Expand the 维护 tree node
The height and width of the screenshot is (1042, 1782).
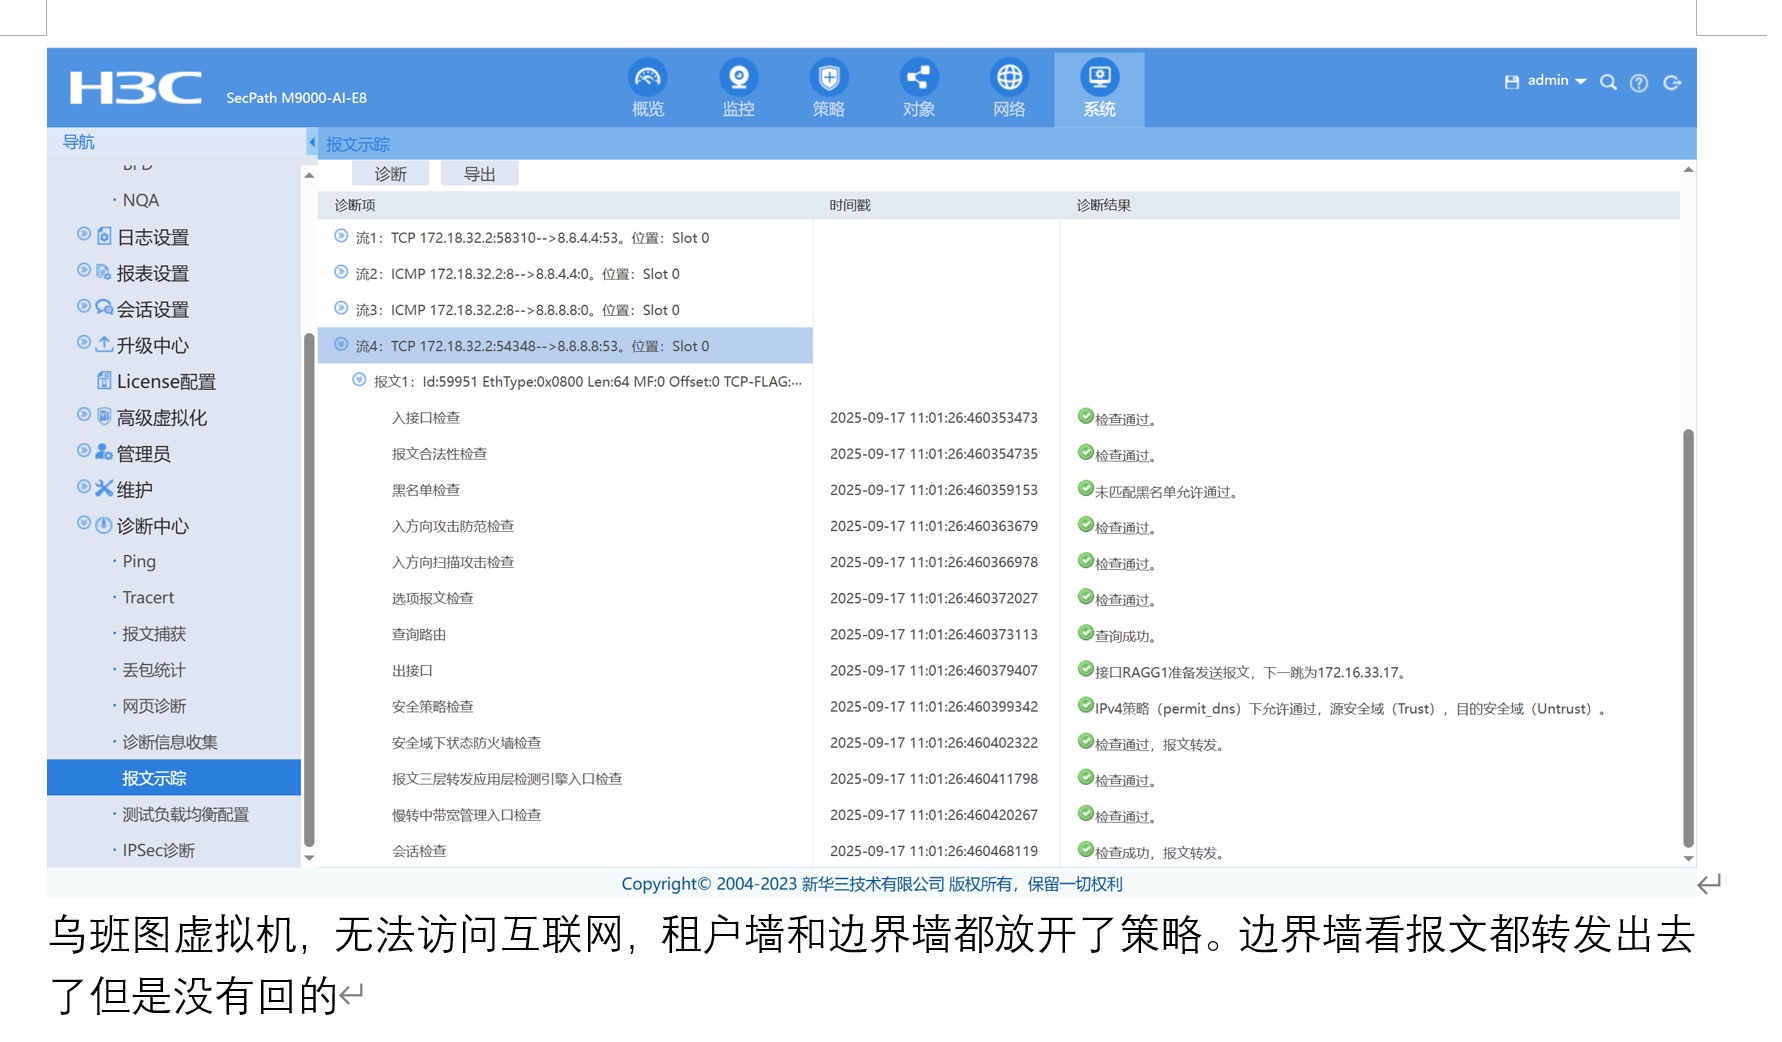click(x=84, y=486)
